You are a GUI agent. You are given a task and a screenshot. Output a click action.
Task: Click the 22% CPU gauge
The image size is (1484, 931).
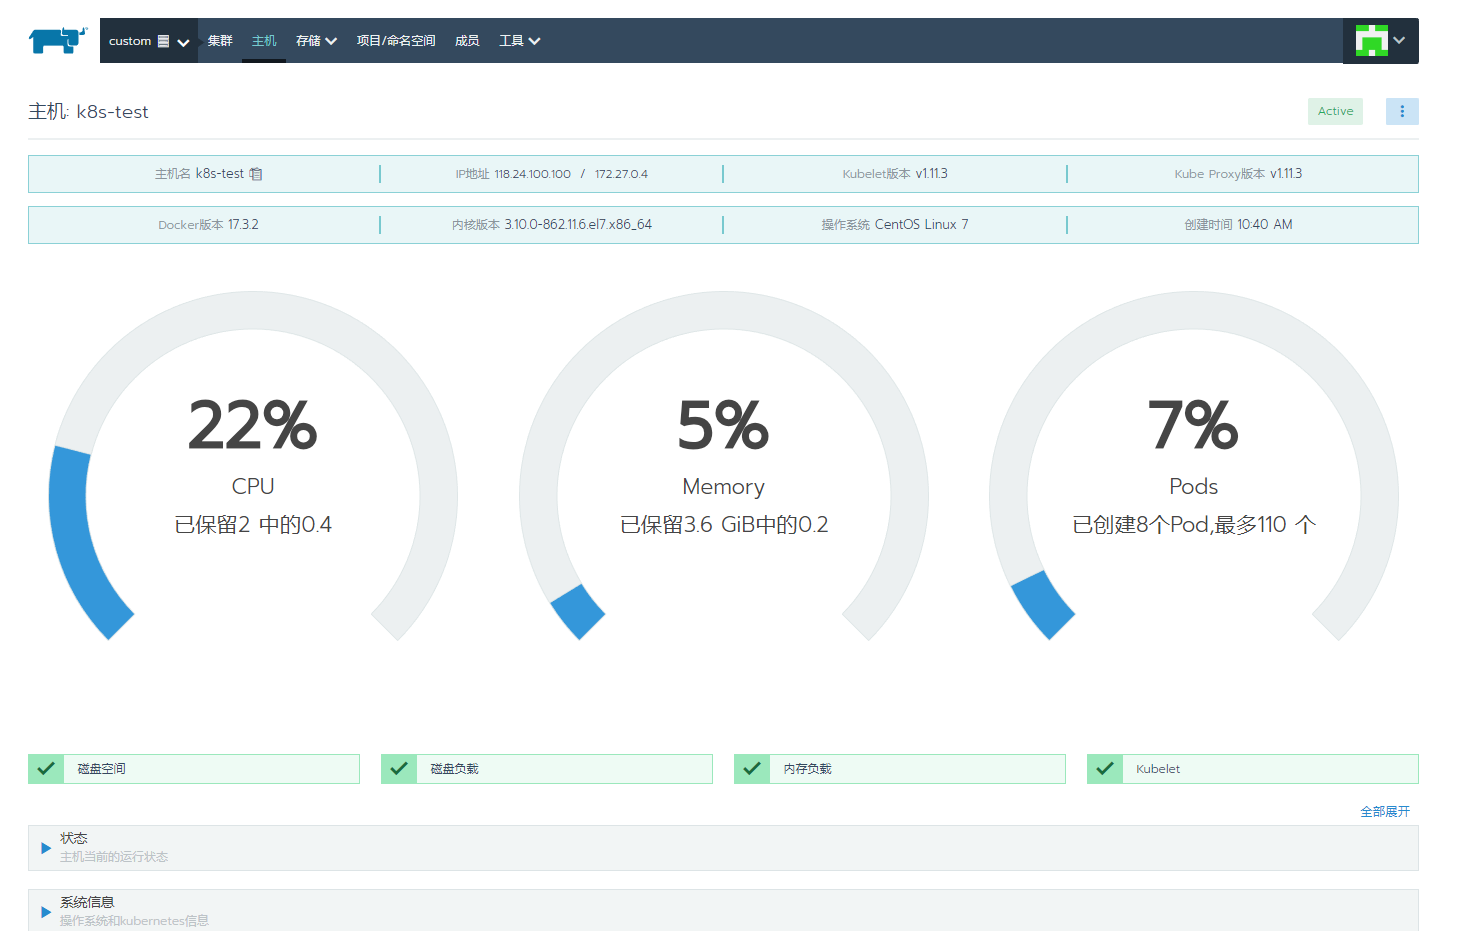(x=253, y=467)
